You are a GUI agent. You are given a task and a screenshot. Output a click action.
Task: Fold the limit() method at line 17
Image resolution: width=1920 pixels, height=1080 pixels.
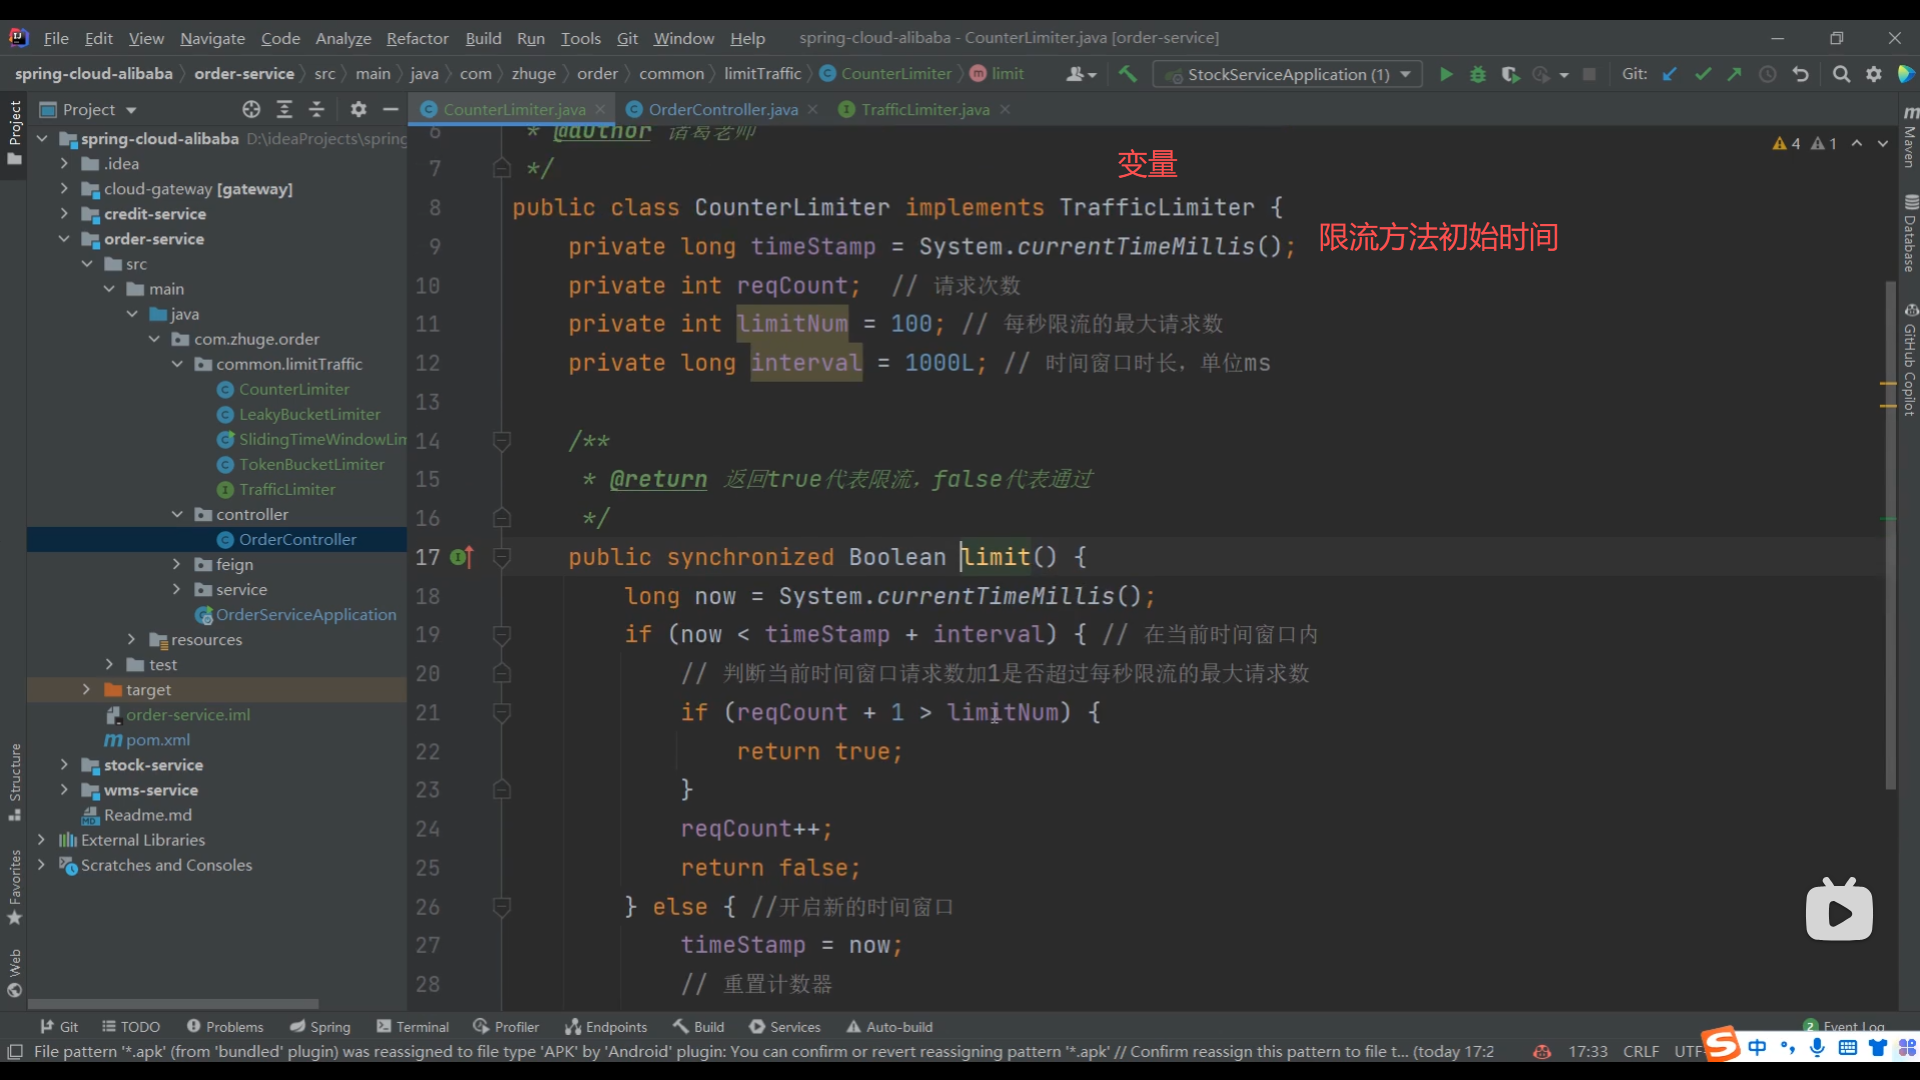(x=502, y=557)
